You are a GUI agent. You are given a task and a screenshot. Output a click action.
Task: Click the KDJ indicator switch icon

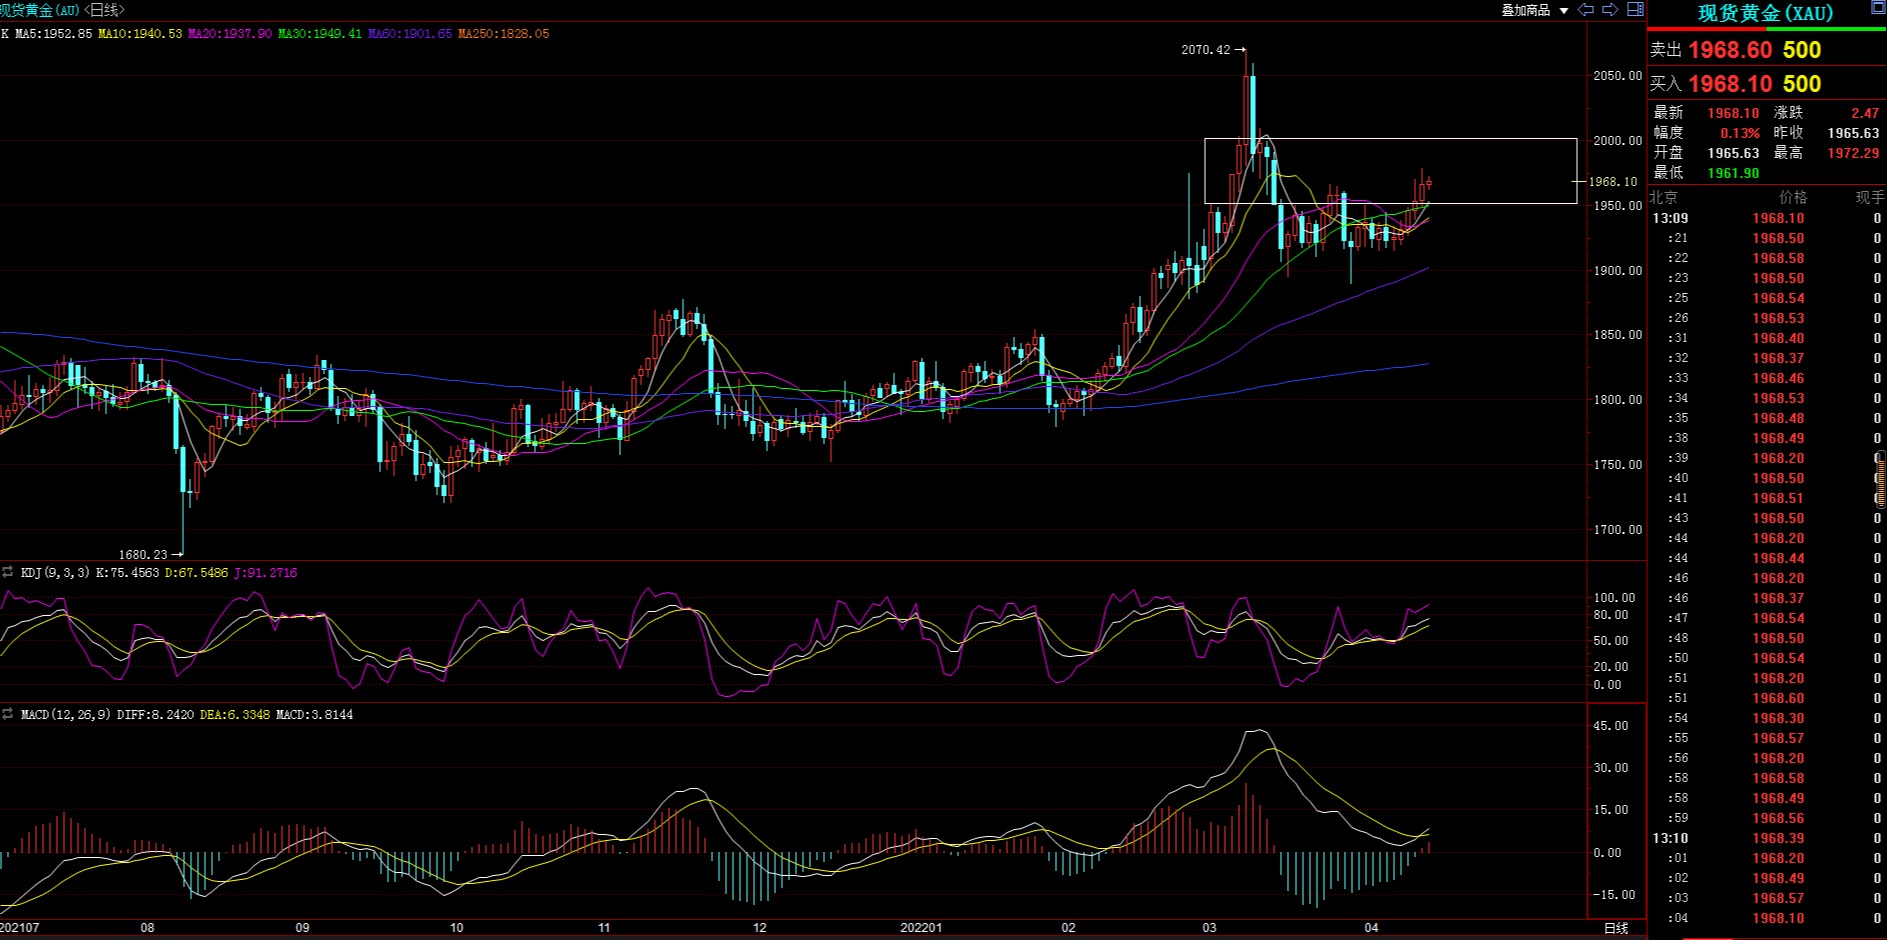(x=8, y=573)
